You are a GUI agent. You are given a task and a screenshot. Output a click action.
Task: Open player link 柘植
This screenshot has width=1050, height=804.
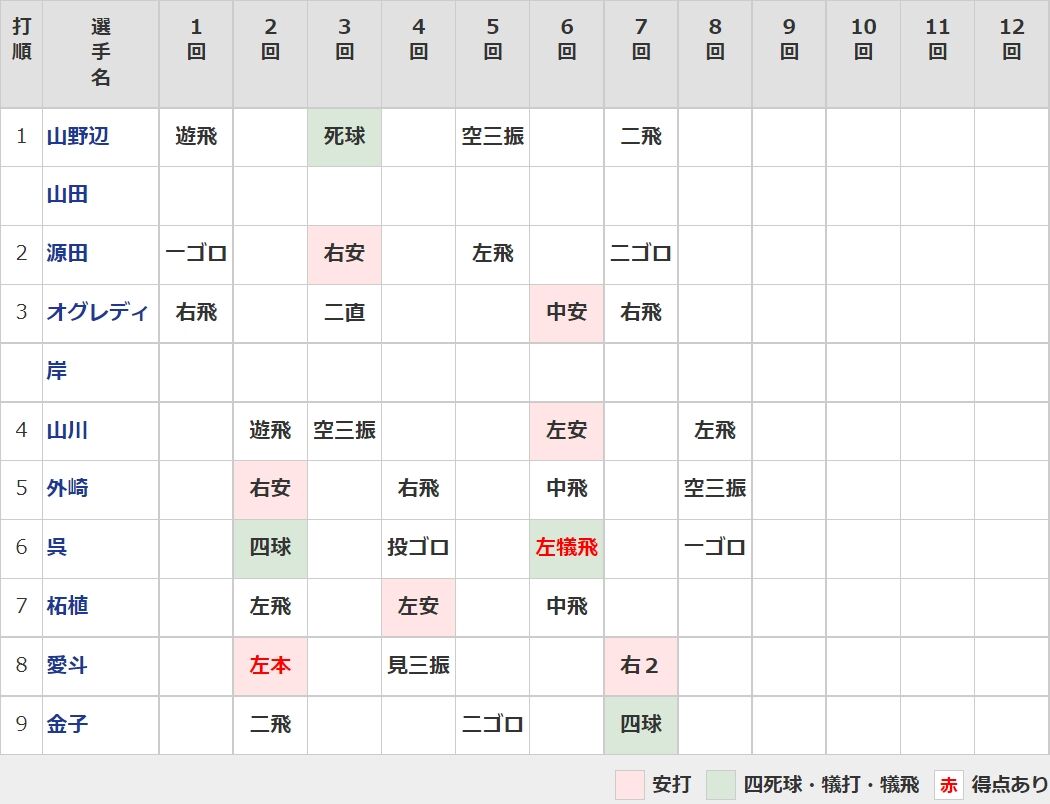pos(67,607)
